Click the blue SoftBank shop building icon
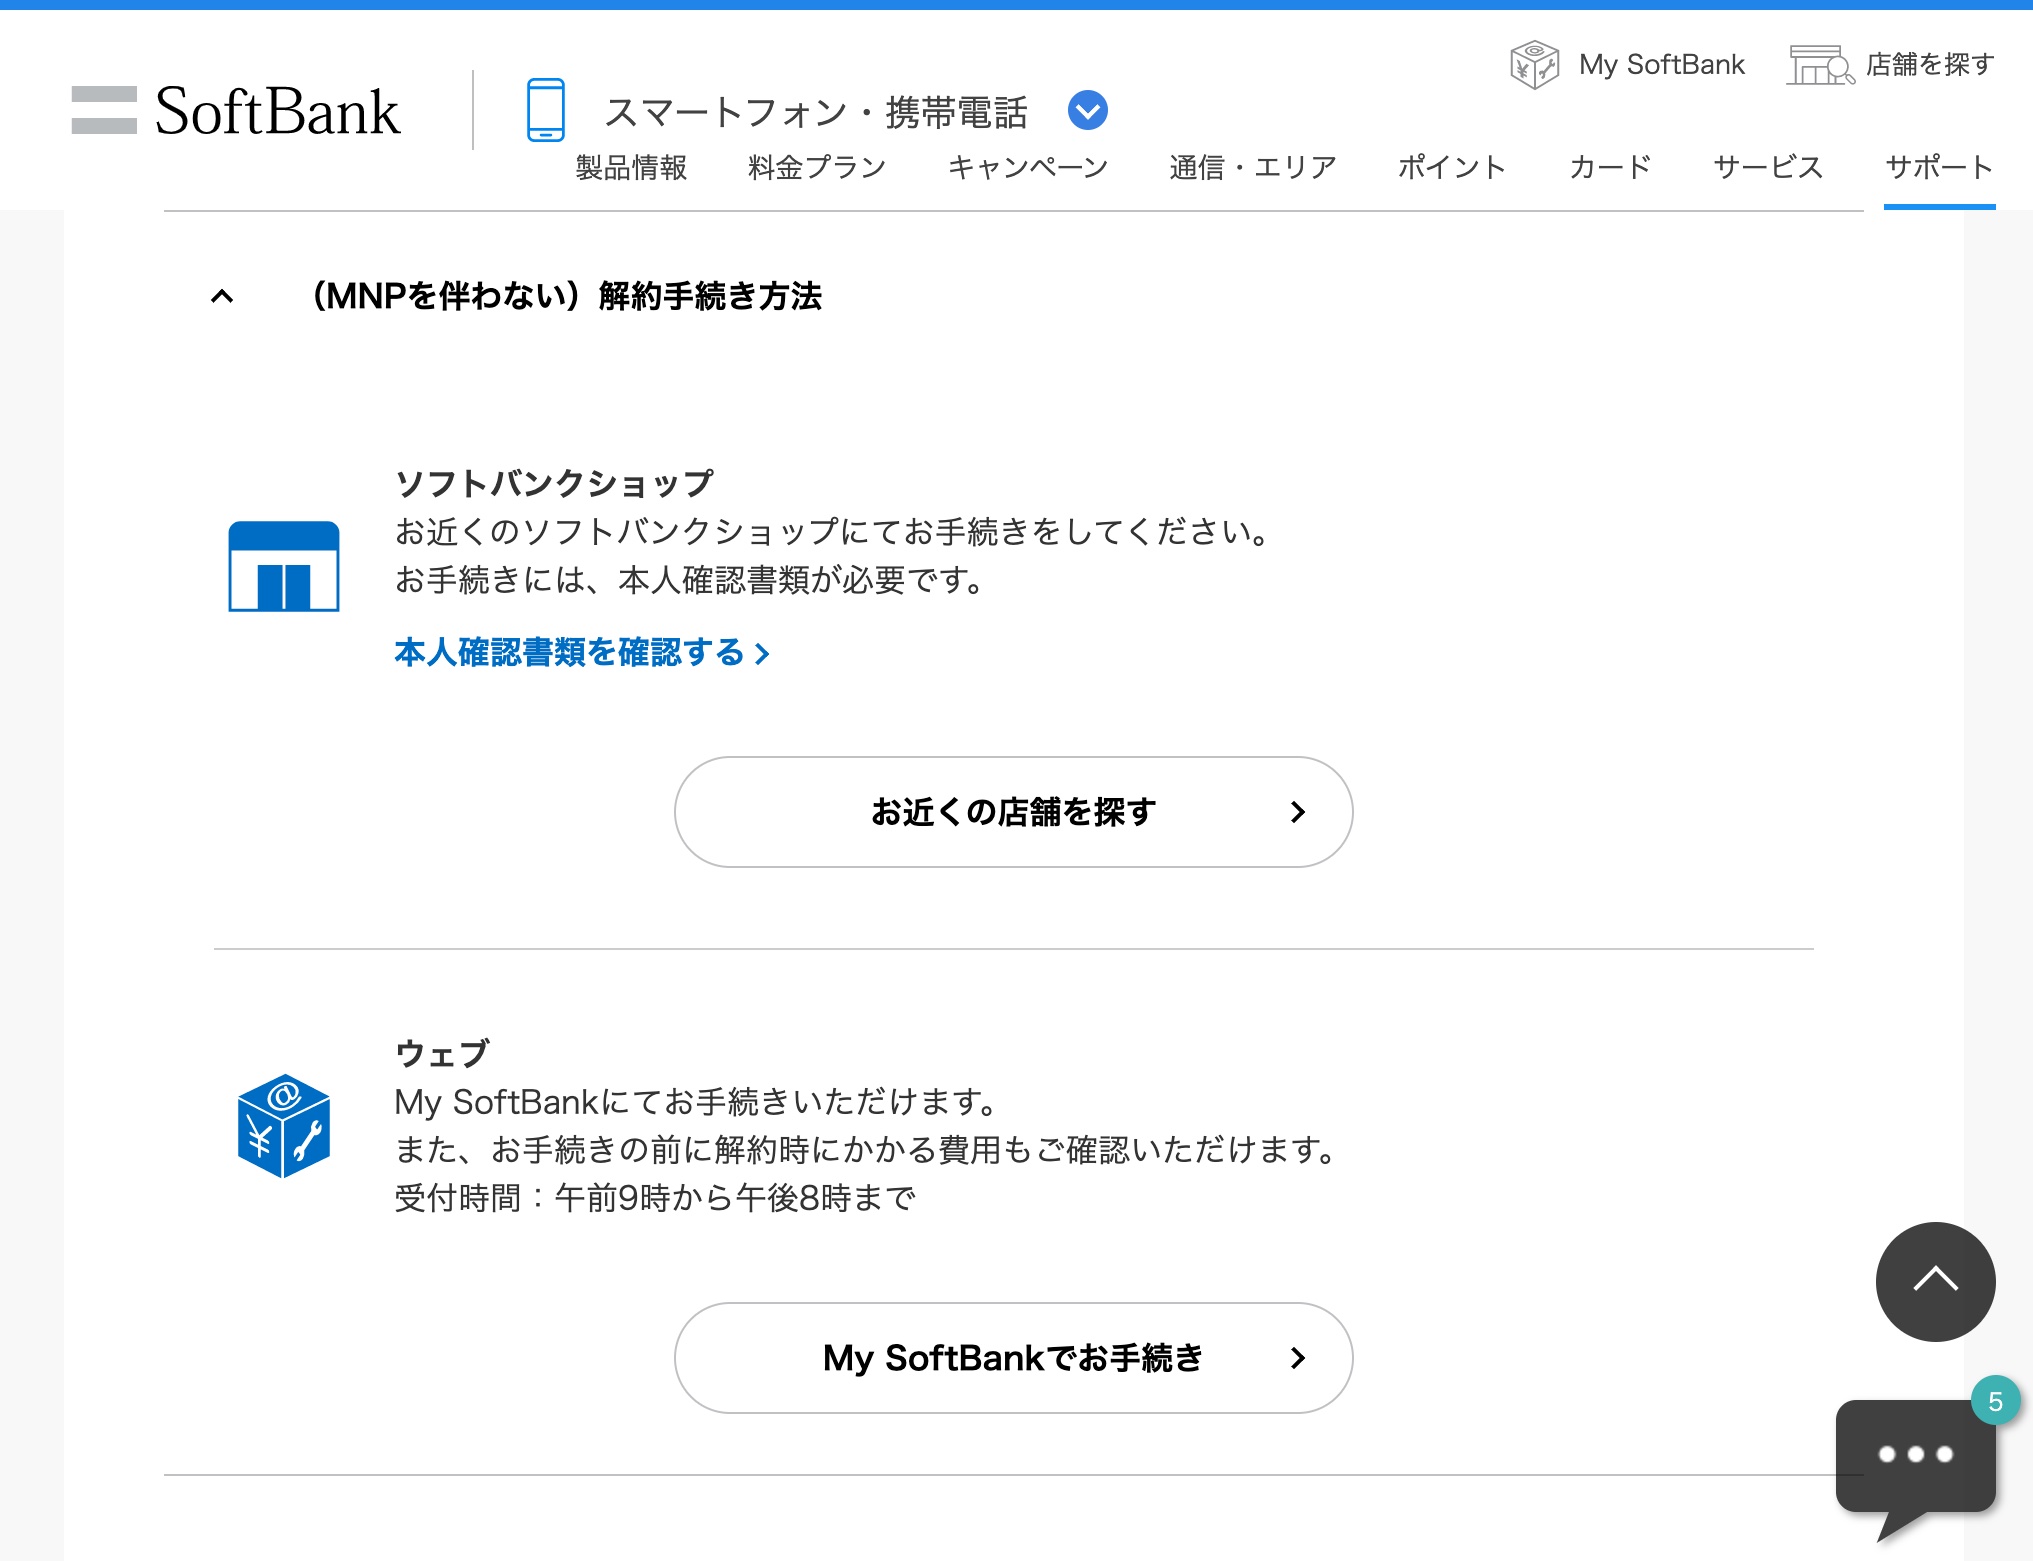The height and width of the screenshot is (1561, 2033). coord(284,566)
